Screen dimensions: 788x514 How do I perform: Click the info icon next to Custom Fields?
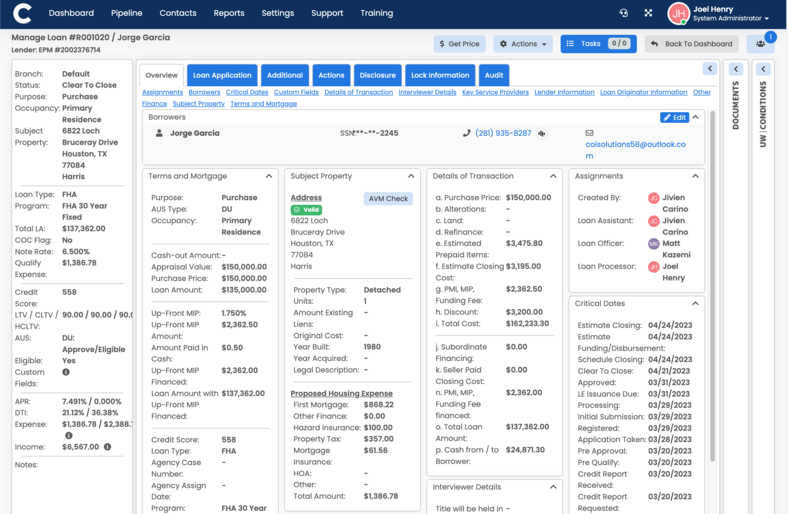66,372
